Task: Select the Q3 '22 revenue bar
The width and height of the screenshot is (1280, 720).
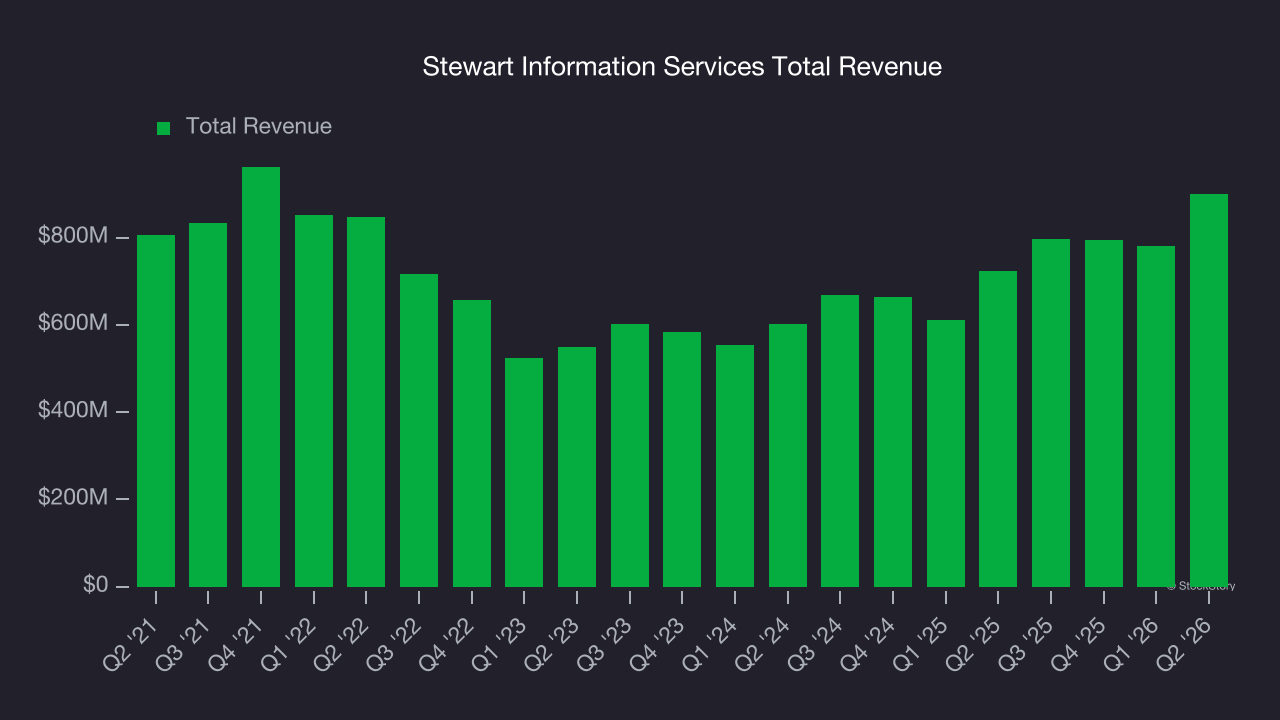Action: 419,430
